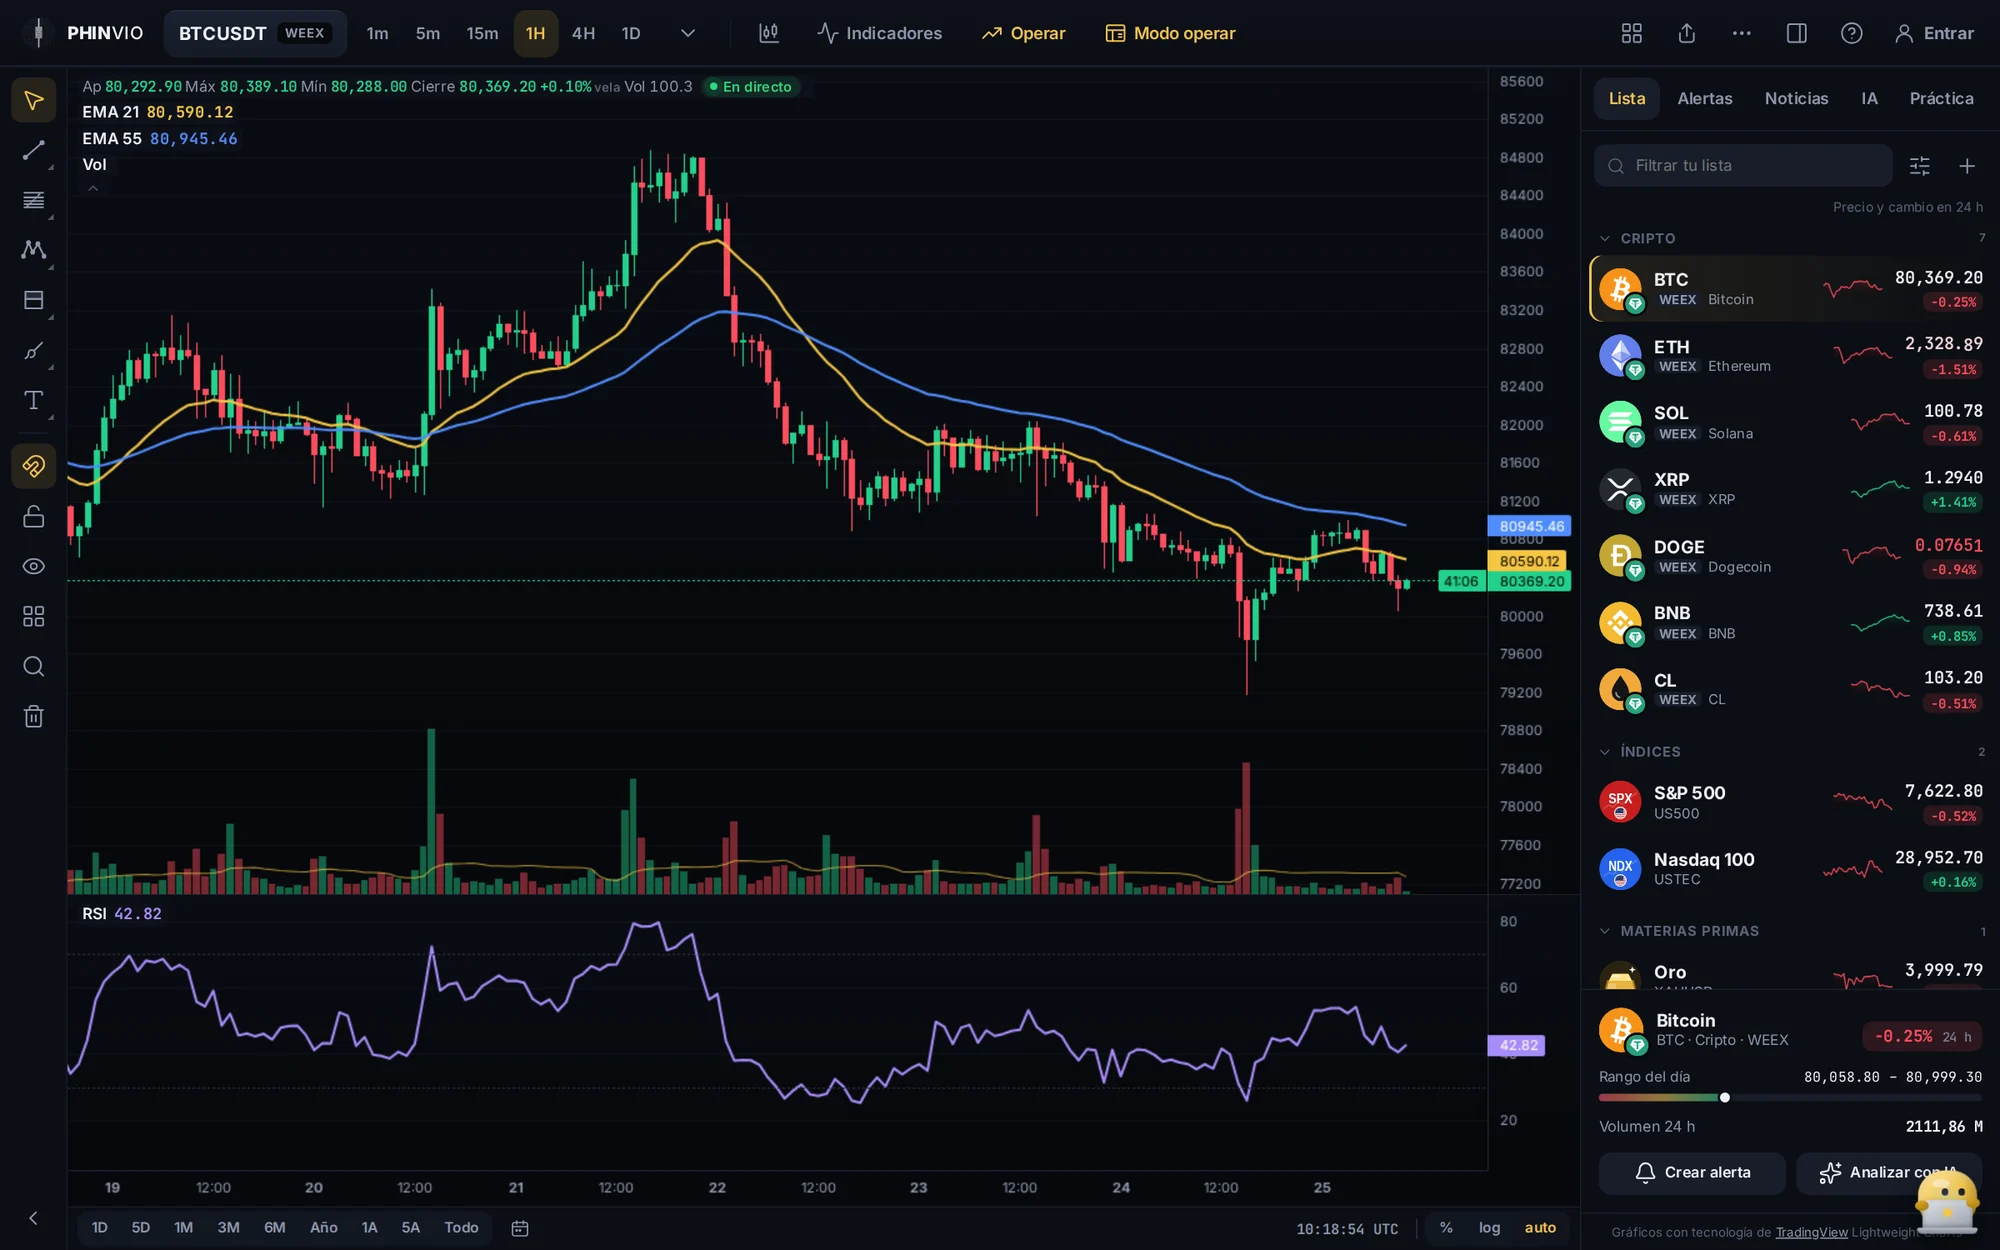Hide all drawings with the eye icon
This screenshot has height=1250, width=2000.
pyautogui.click(x=33, y=566)
